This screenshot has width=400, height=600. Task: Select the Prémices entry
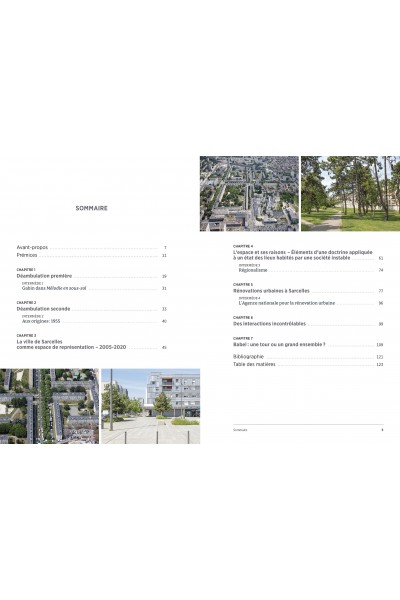click(91, 255)
